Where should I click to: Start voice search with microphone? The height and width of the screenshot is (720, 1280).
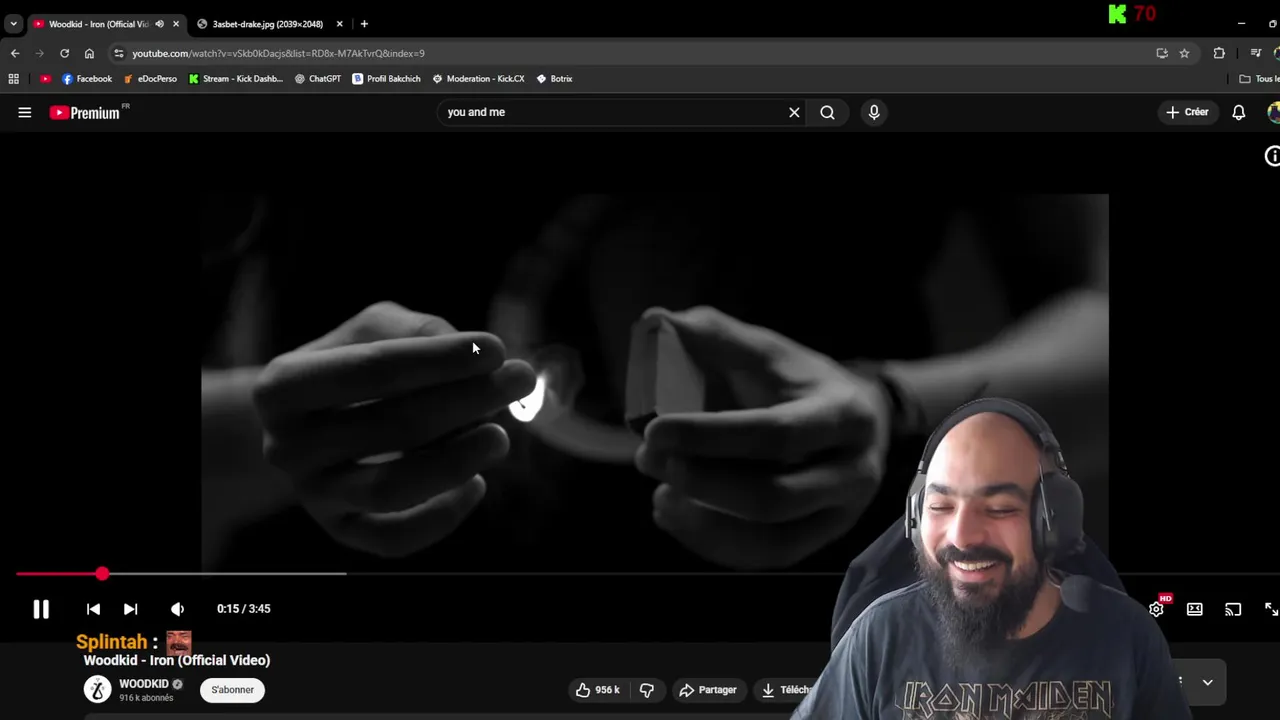(x=874, y=112)
